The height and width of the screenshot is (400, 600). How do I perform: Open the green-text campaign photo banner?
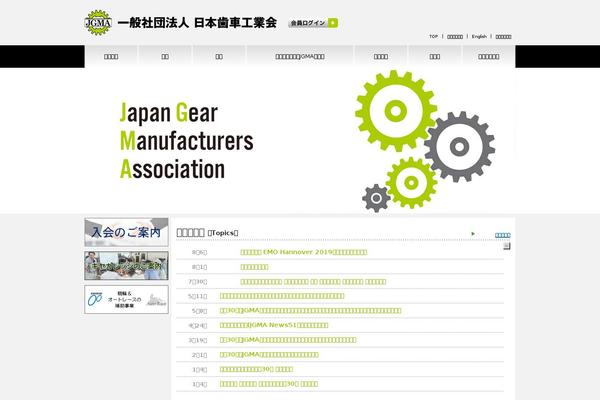click(126, 266)
